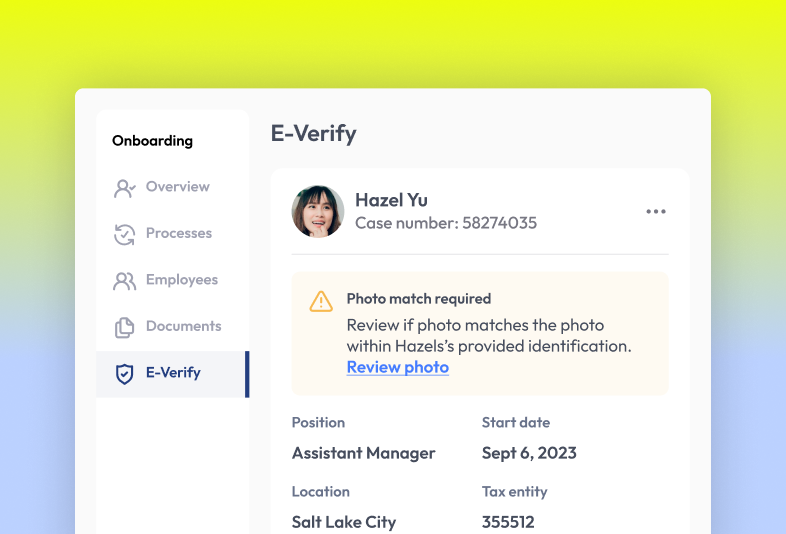The image size is (786, 534).
Task: Click Hazel Yu's profile photo
Action: click(x=318, y=211)
